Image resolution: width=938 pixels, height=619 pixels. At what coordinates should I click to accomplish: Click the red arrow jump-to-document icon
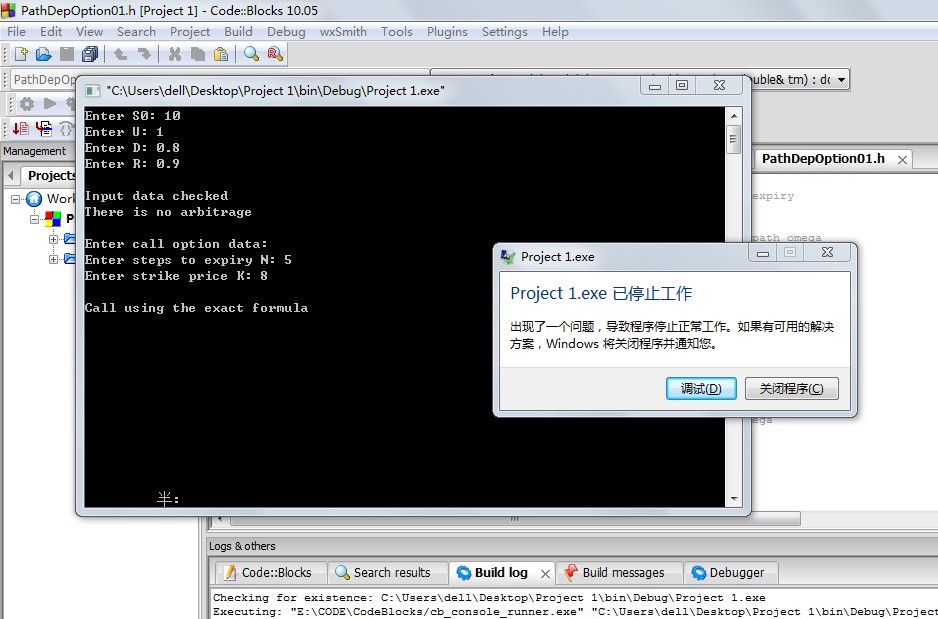click(x=21, y=128)
